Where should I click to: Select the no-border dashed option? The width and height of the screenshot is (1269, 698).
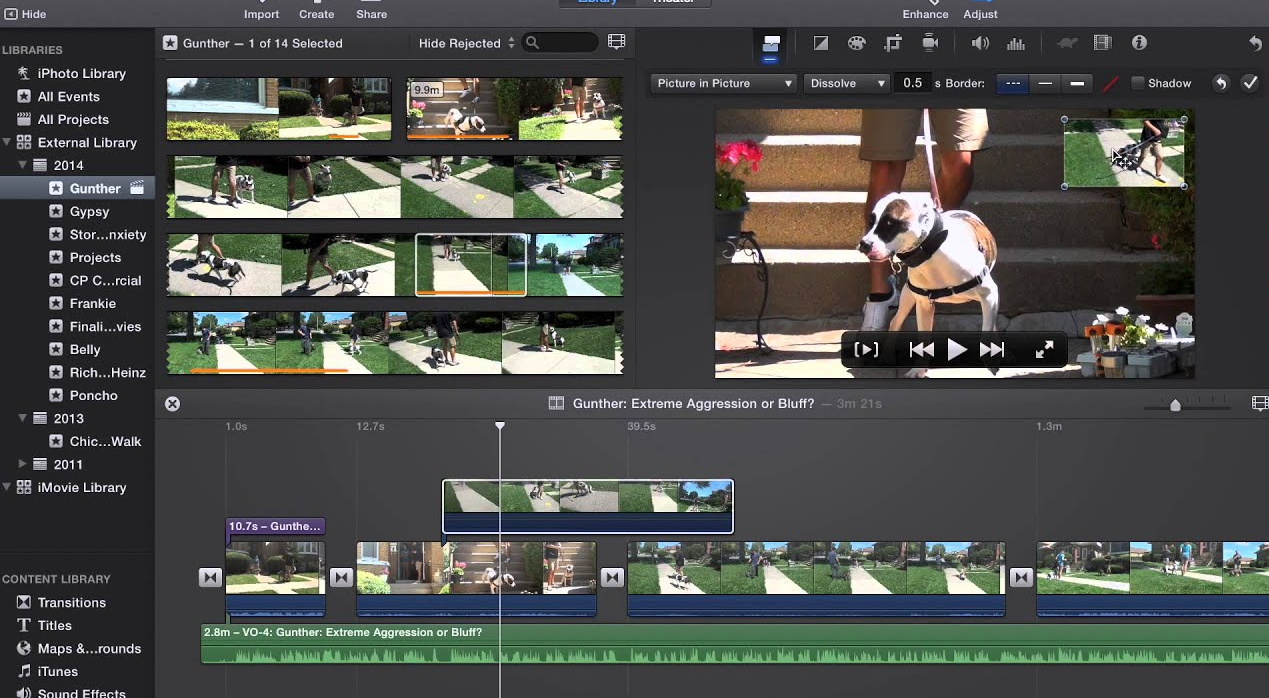[x=1013, y=83]
